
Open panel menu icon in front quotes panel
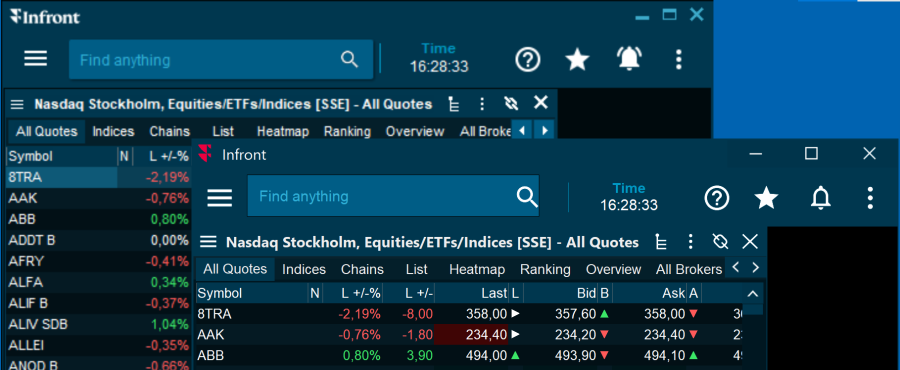(208, 242)
